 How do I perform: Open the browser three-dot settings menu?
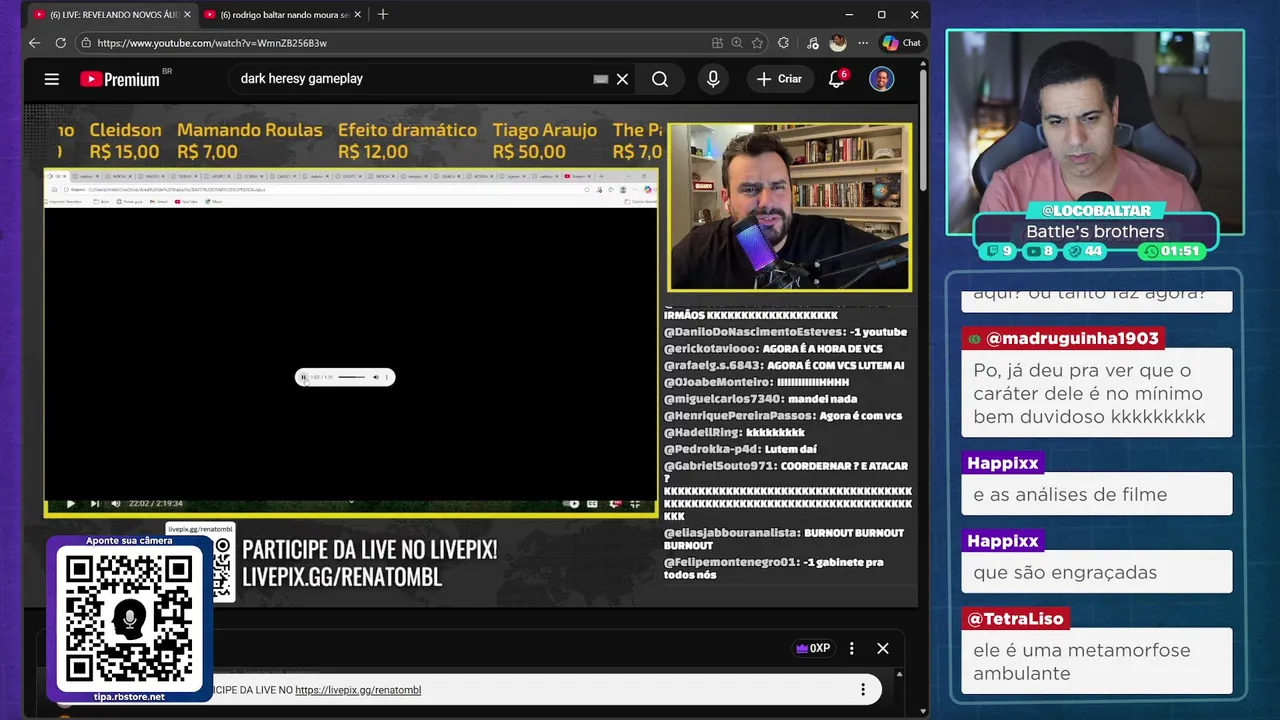click(x=863, y=43)
